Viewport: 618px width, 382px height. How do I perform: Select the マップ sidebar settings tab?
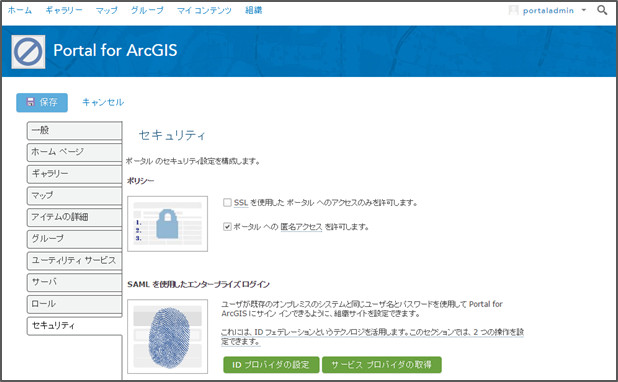coord(74,196)
